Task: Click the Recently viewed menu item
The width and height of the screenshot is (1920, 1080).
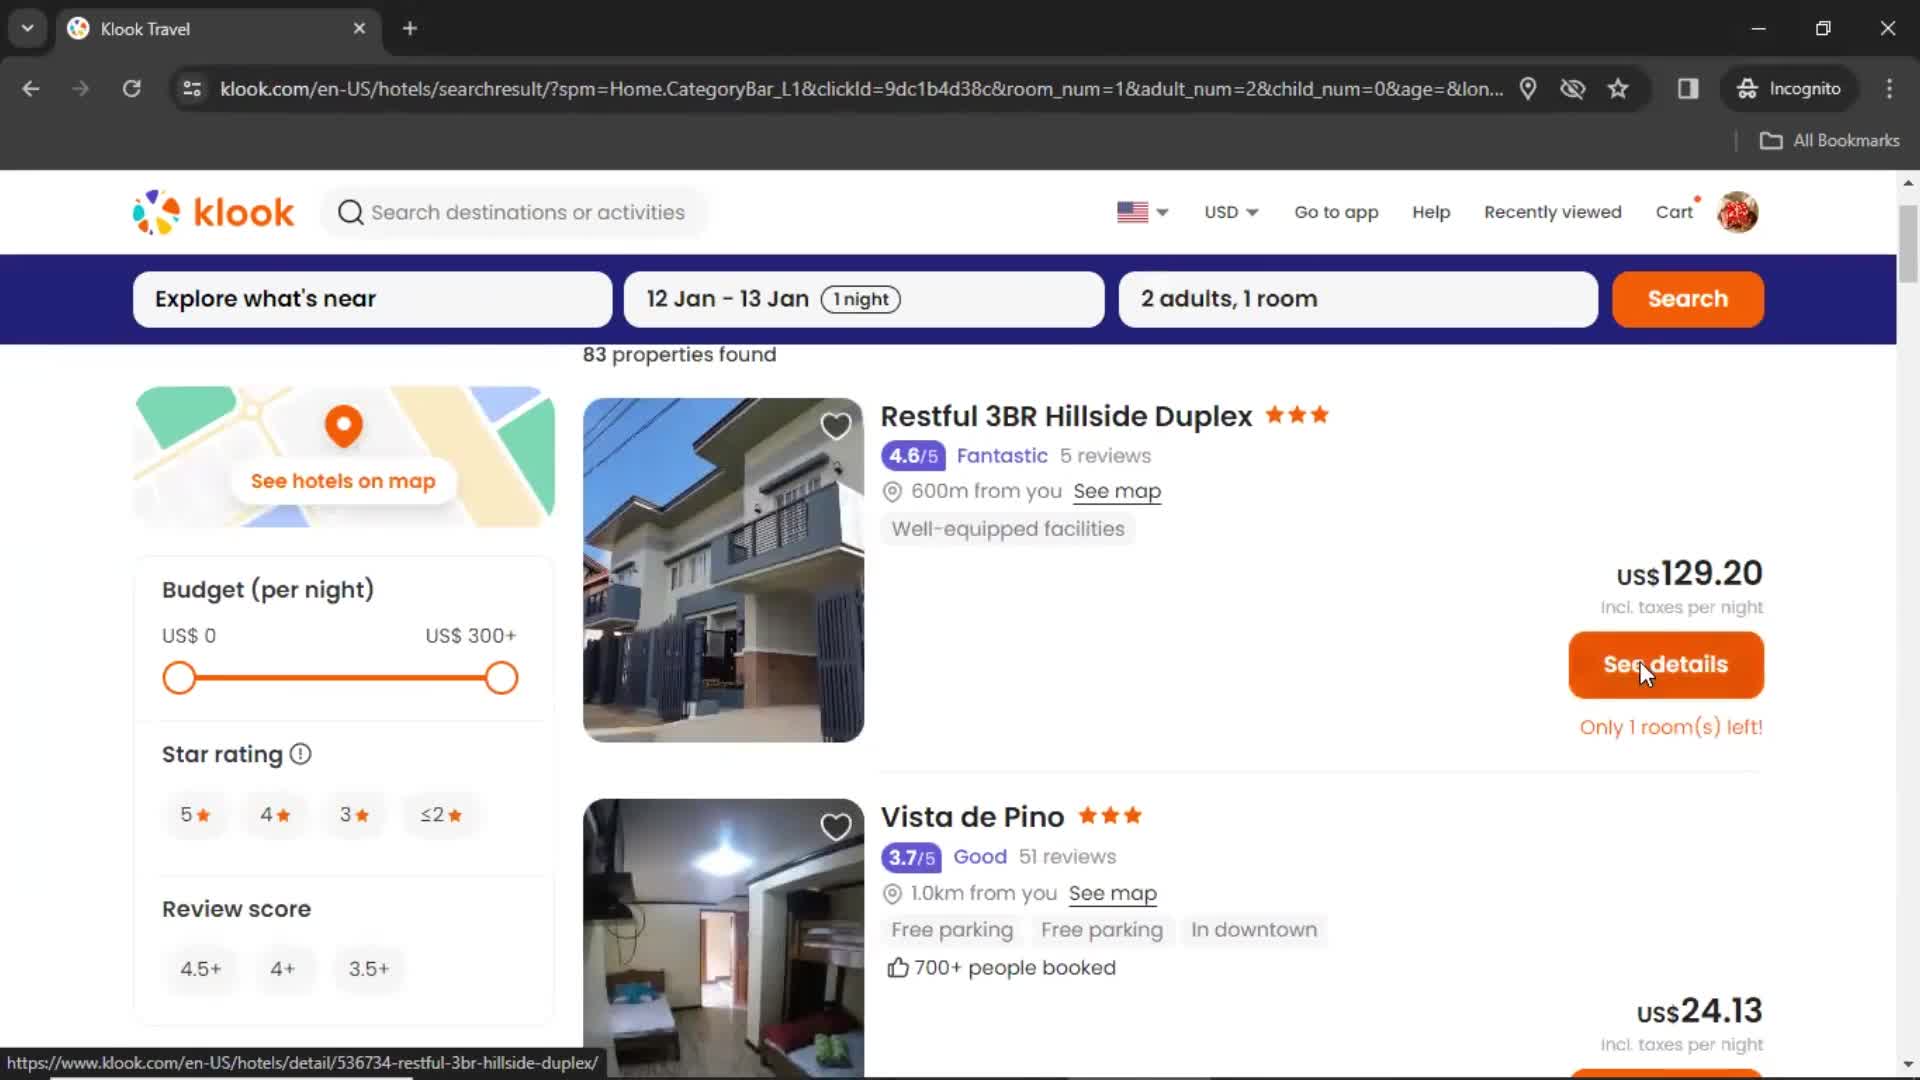Action: coord(1552,212)
